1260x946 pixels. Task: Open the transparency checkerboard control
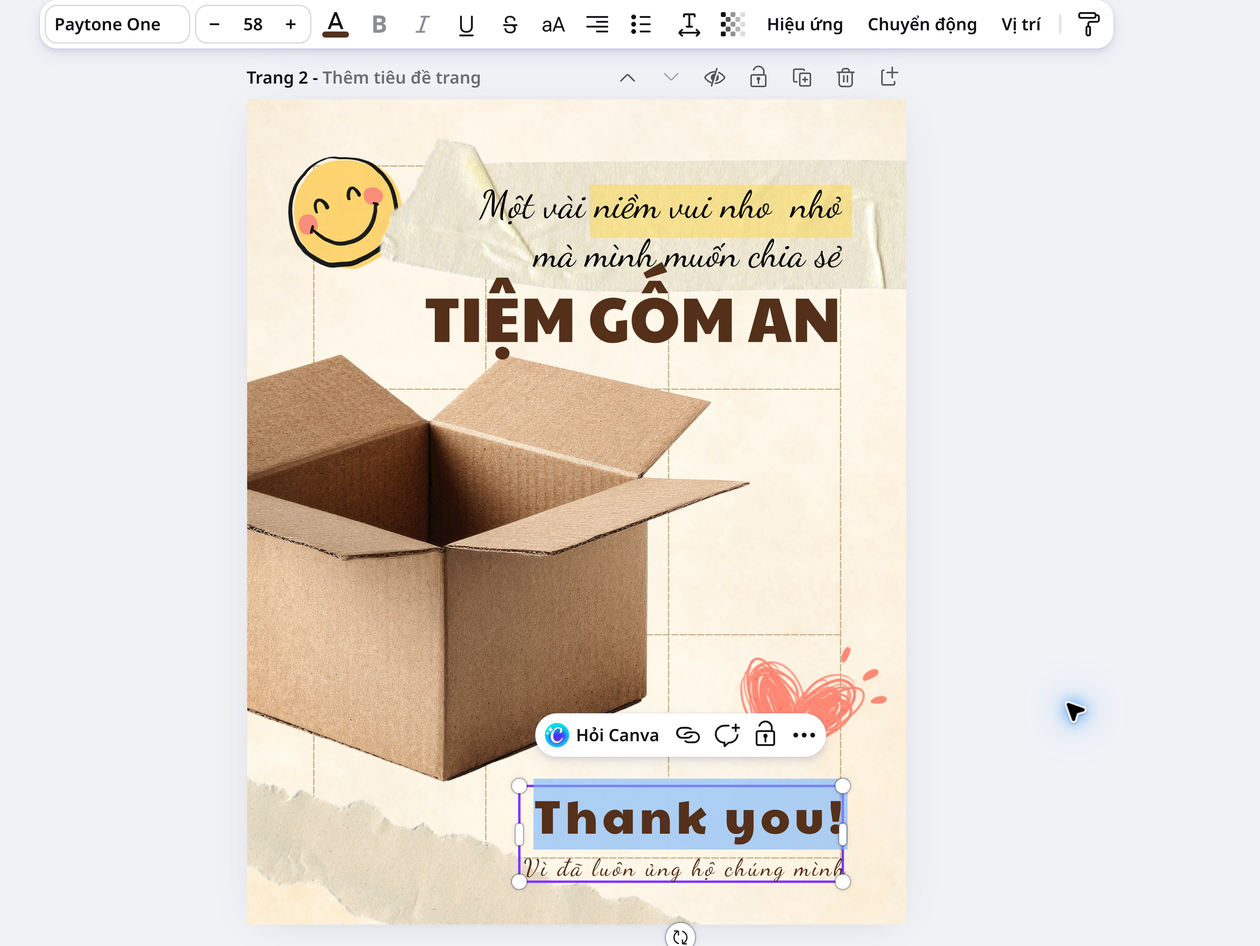[733, 24]
